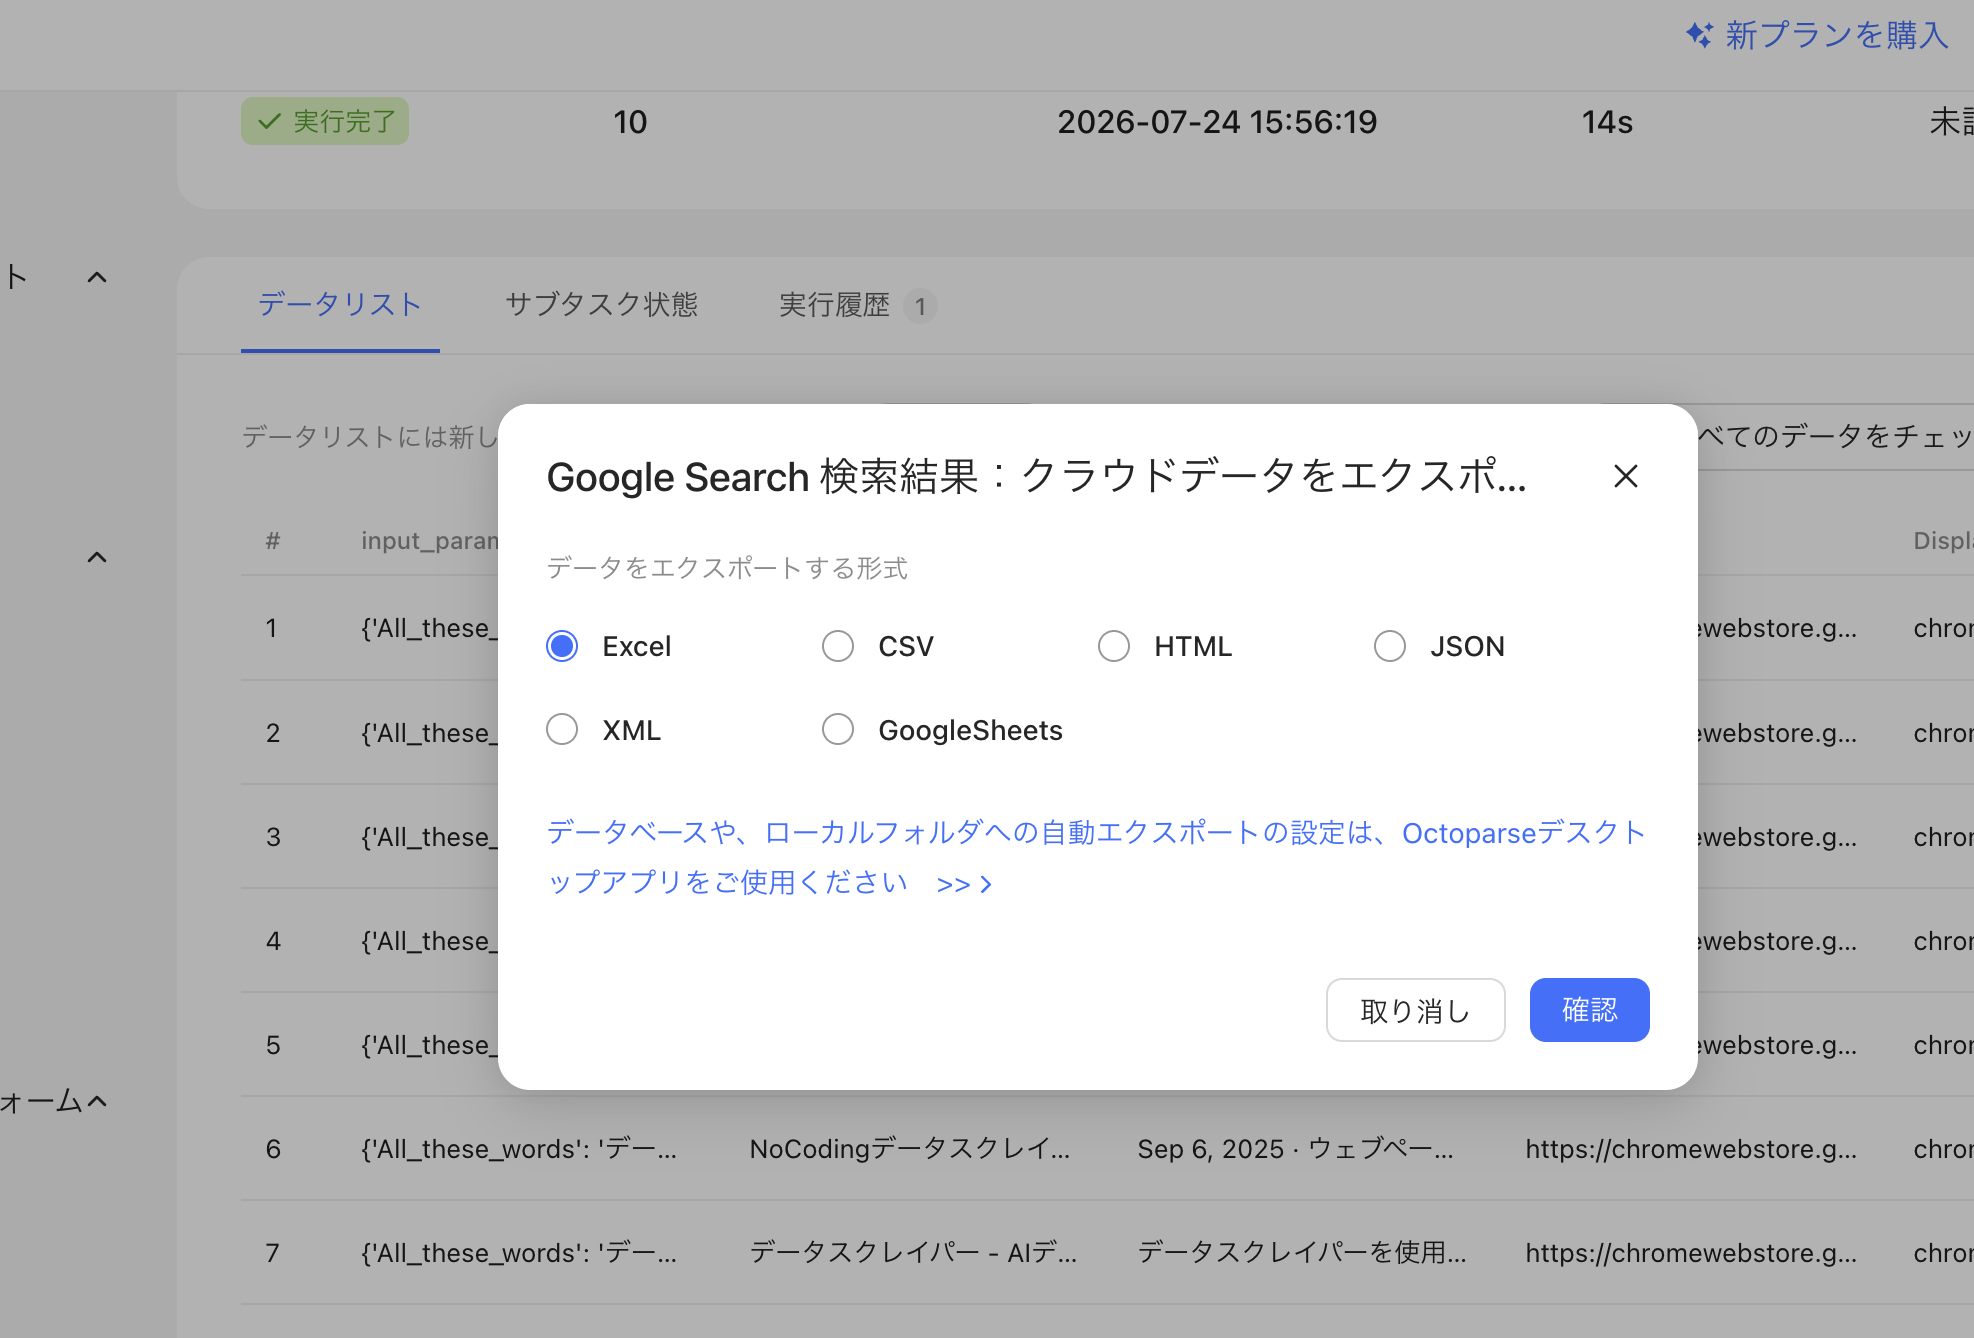1974x1338 pixels.
Task: Click row number 4 in data list
Action: pyautogui.click(x=273, y=941)
